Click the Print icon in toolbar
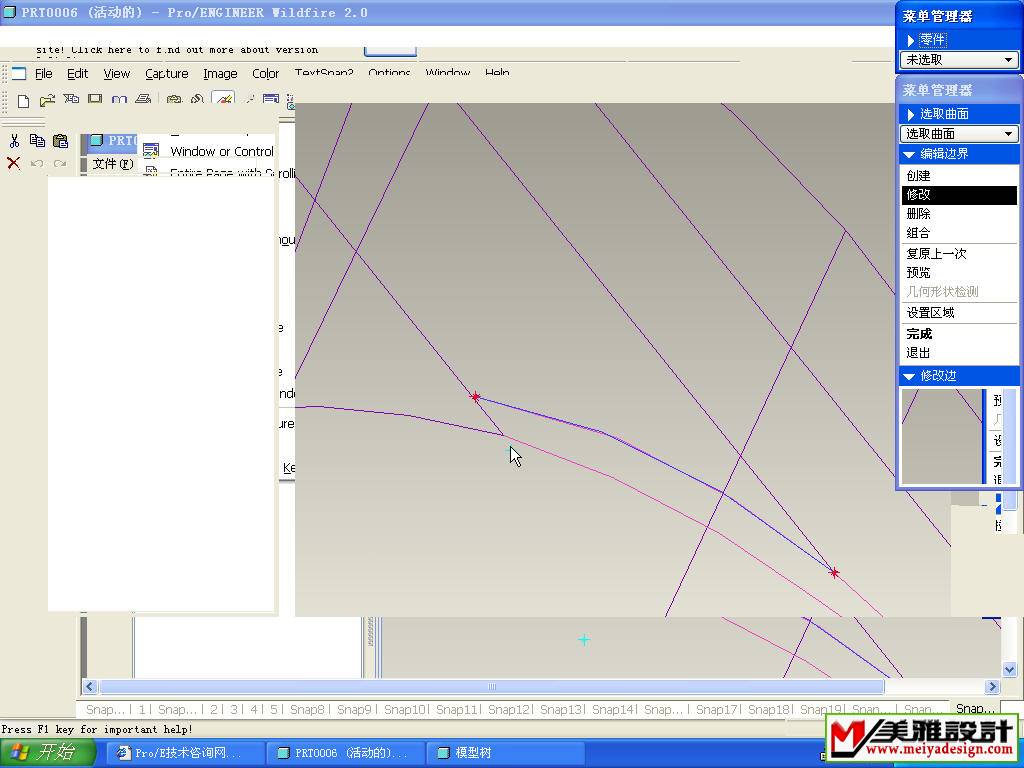Viewport: 1024px width, 768px height. pos(143,101)
